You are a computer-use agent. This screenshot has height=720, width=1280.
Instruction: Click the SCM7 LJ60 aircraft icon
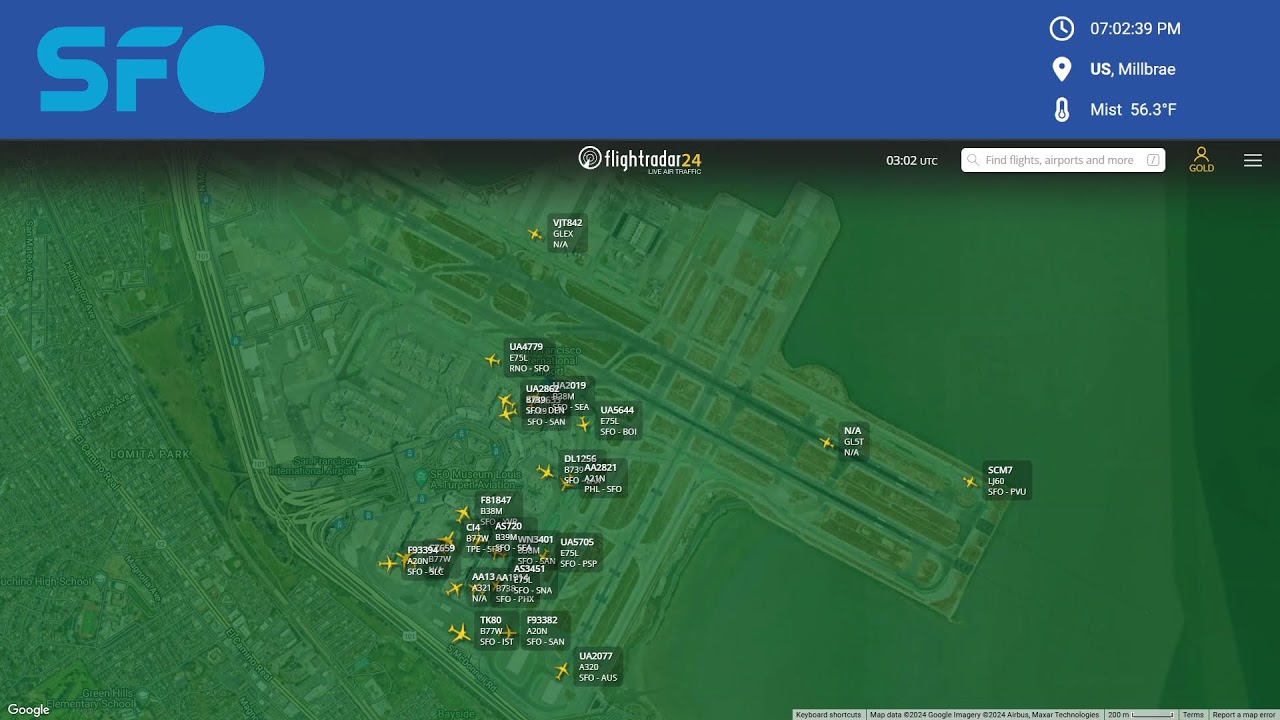click(x=970, y=481)
